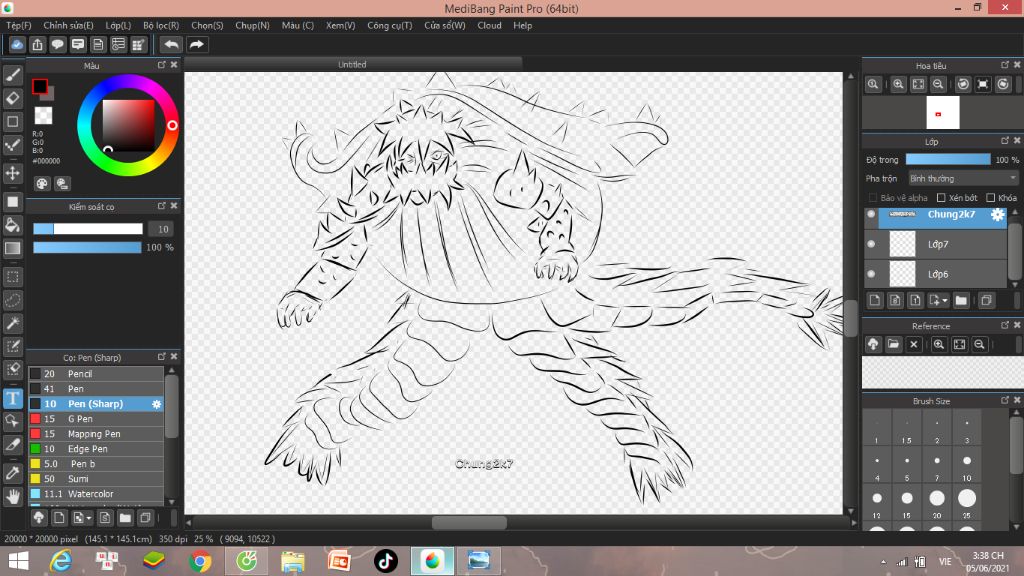The image size is (1024, 576).
Task: Open the Công cụ(T) menu
Action: (x=389, y=25)
